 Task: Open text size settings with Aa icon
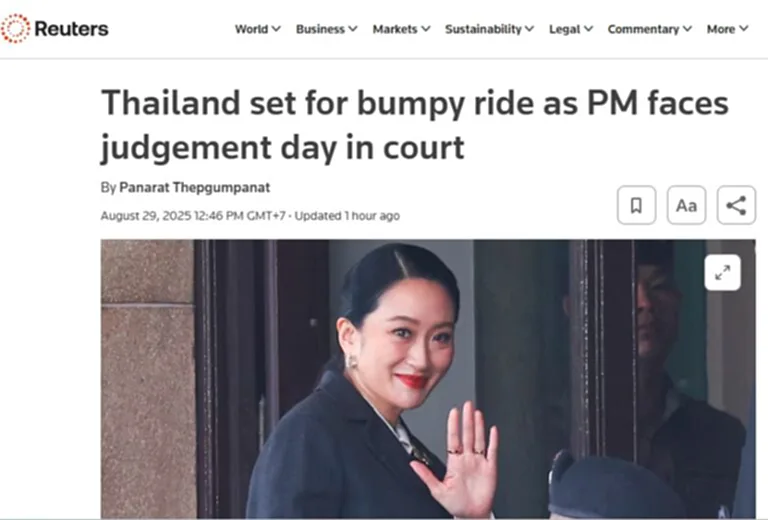click(686, 205)
